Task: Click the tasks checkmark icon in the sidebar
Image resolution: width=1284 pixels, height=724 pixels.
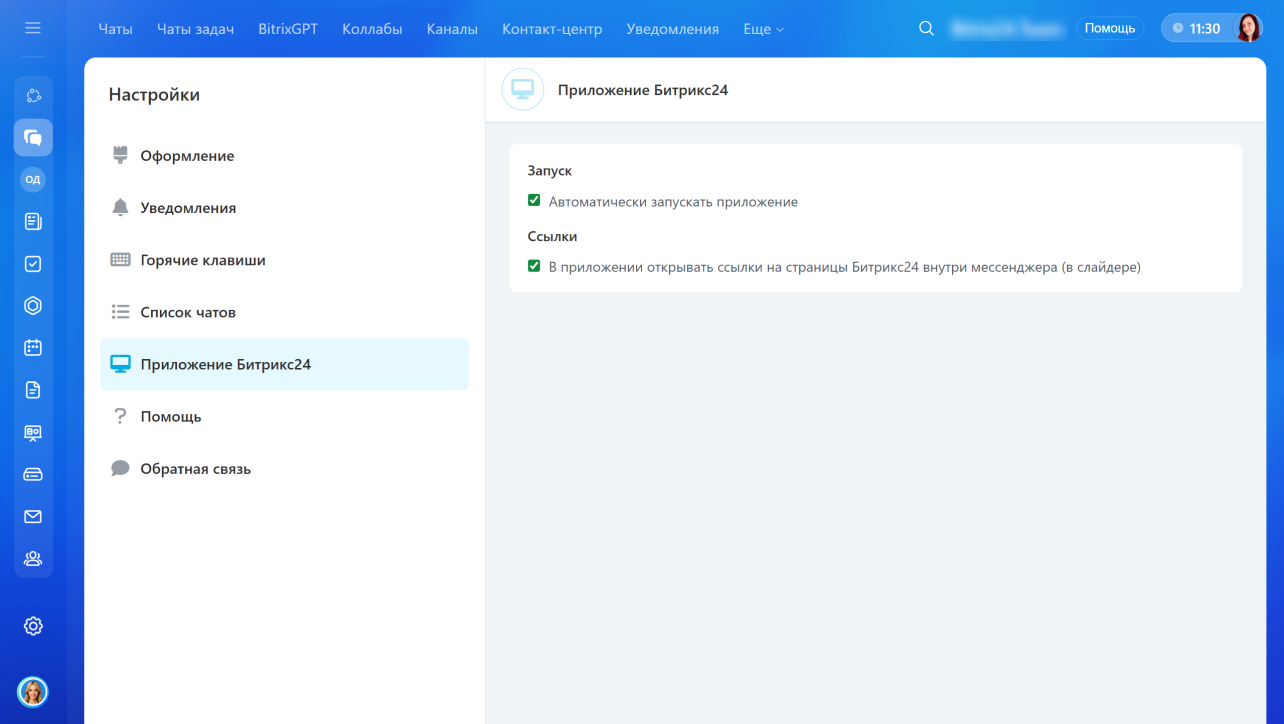Action: (33, 264)
